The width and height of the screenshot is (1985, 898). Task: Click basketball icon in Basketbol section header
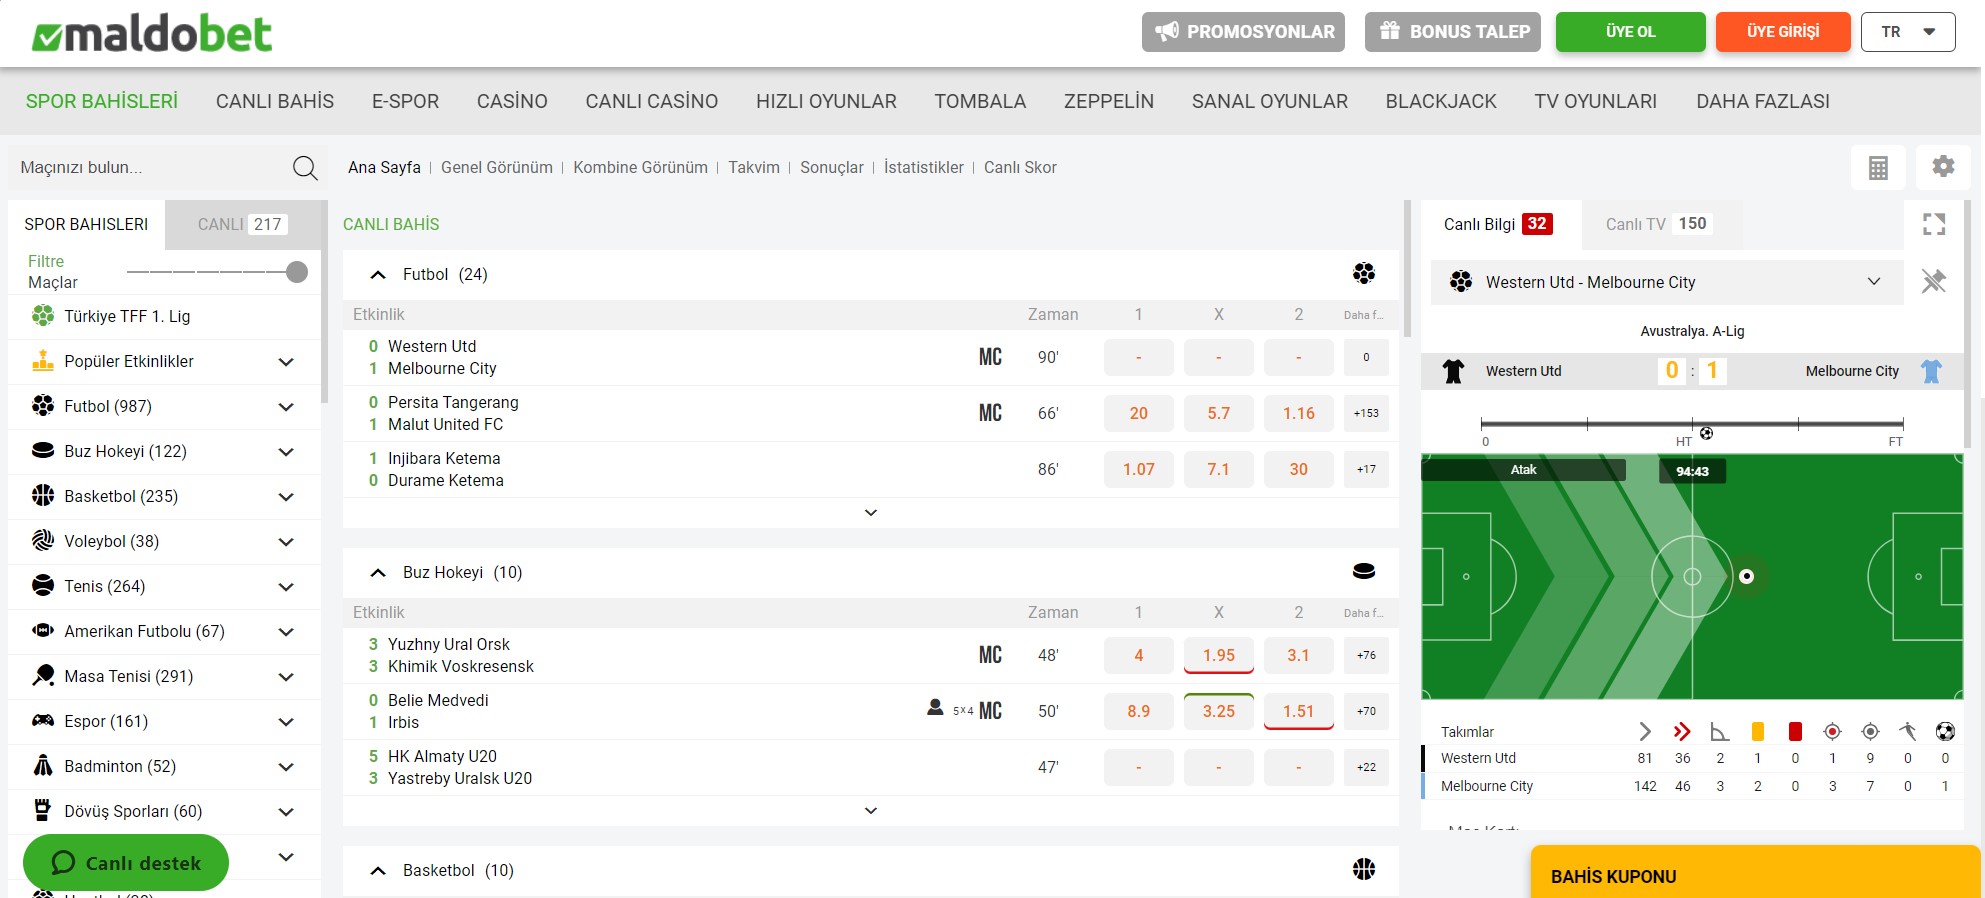1364,869
